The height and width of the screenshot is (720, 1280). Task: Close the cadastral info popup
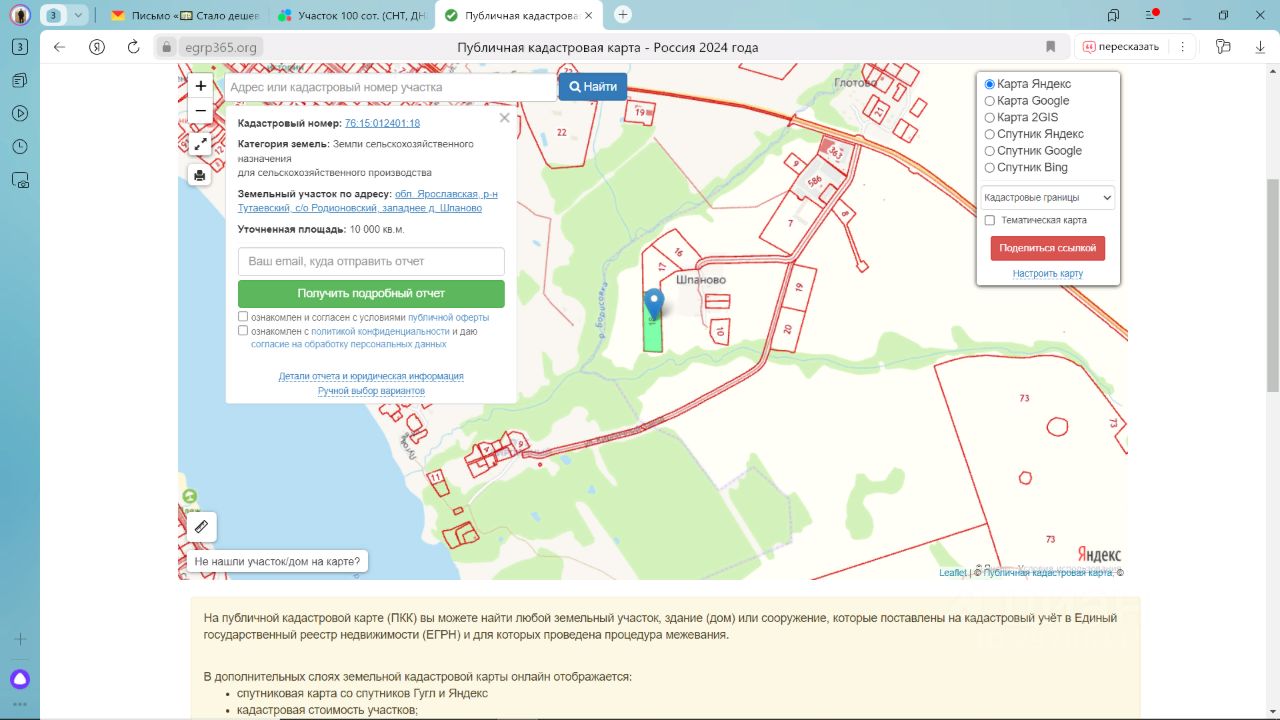[504, 118]
